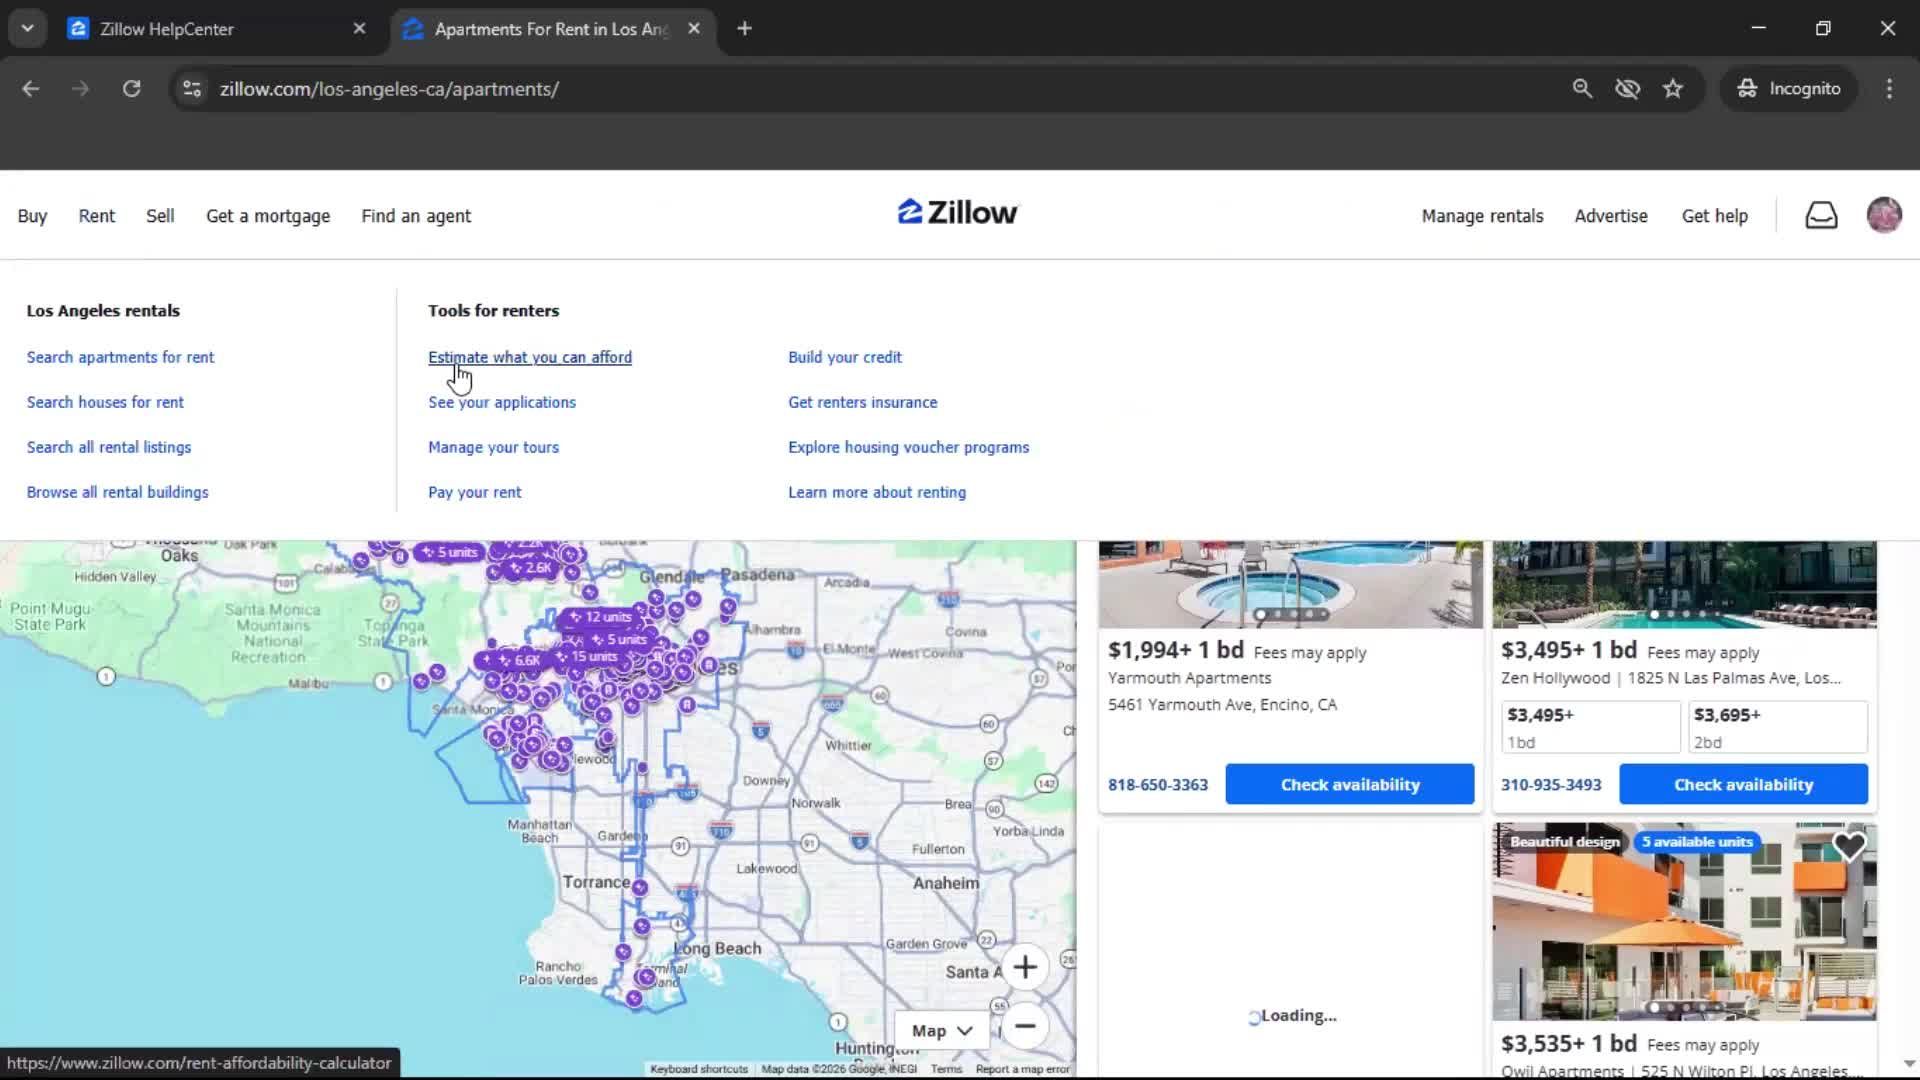Zoom out on the map with minus button
The width and height of the screenshot is (1920, 1080).
[1026, 1027]
